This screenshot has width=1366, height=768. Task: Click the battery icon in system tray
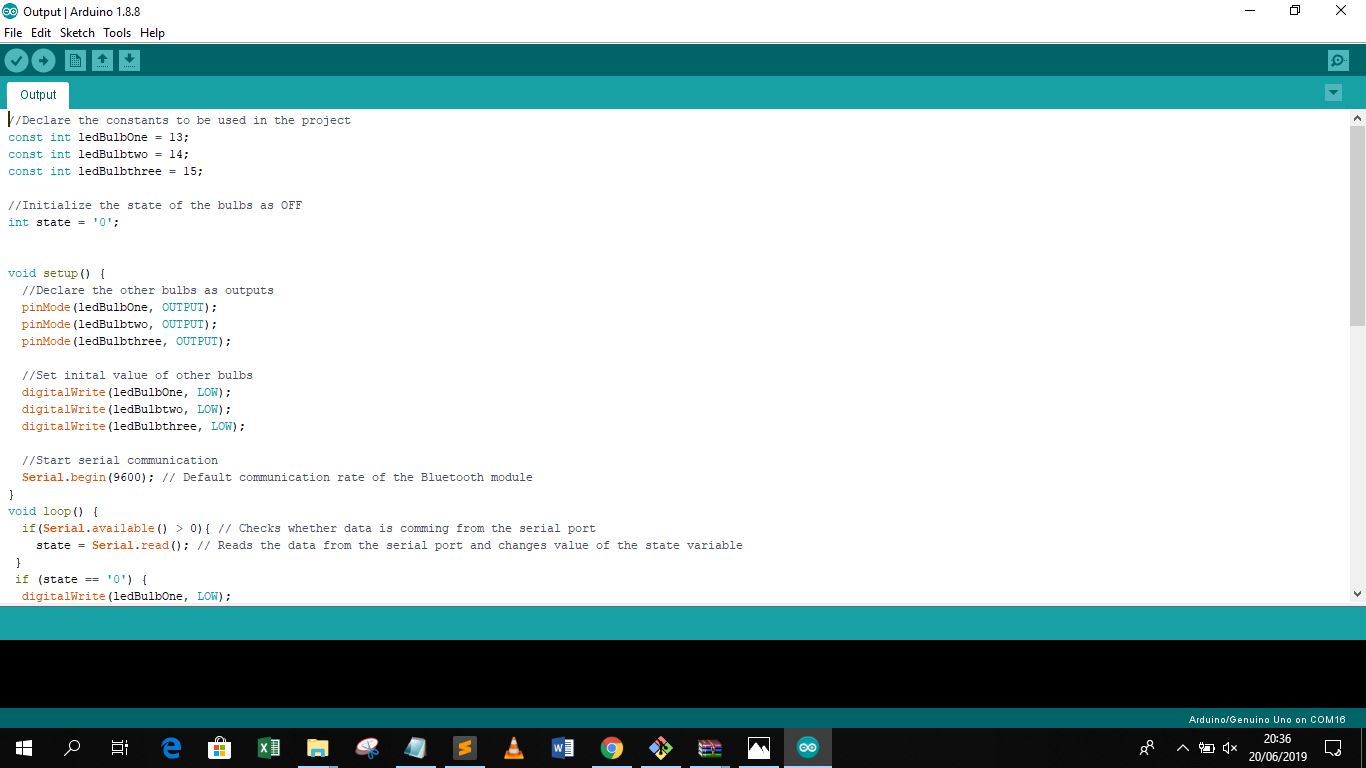point(1207,748)
